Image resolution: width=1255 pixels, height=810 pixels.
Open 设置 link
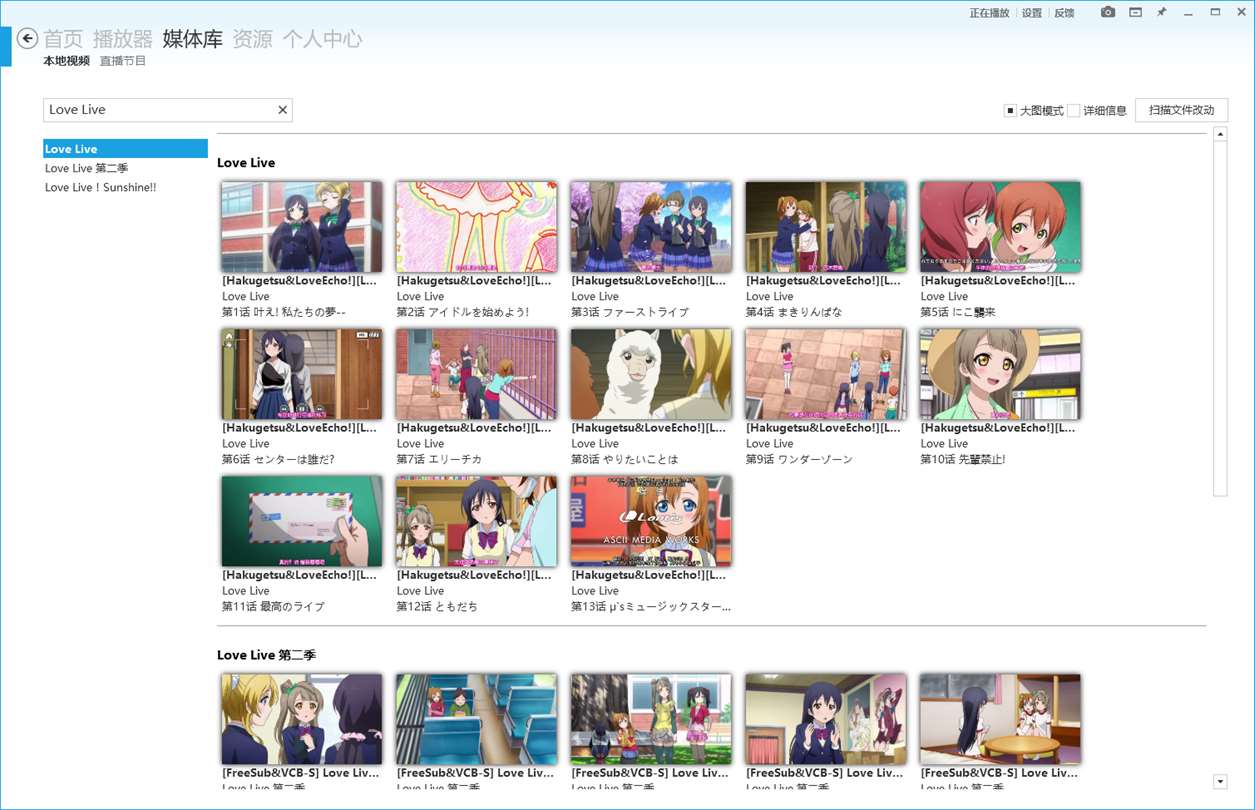click(1032, 13)
